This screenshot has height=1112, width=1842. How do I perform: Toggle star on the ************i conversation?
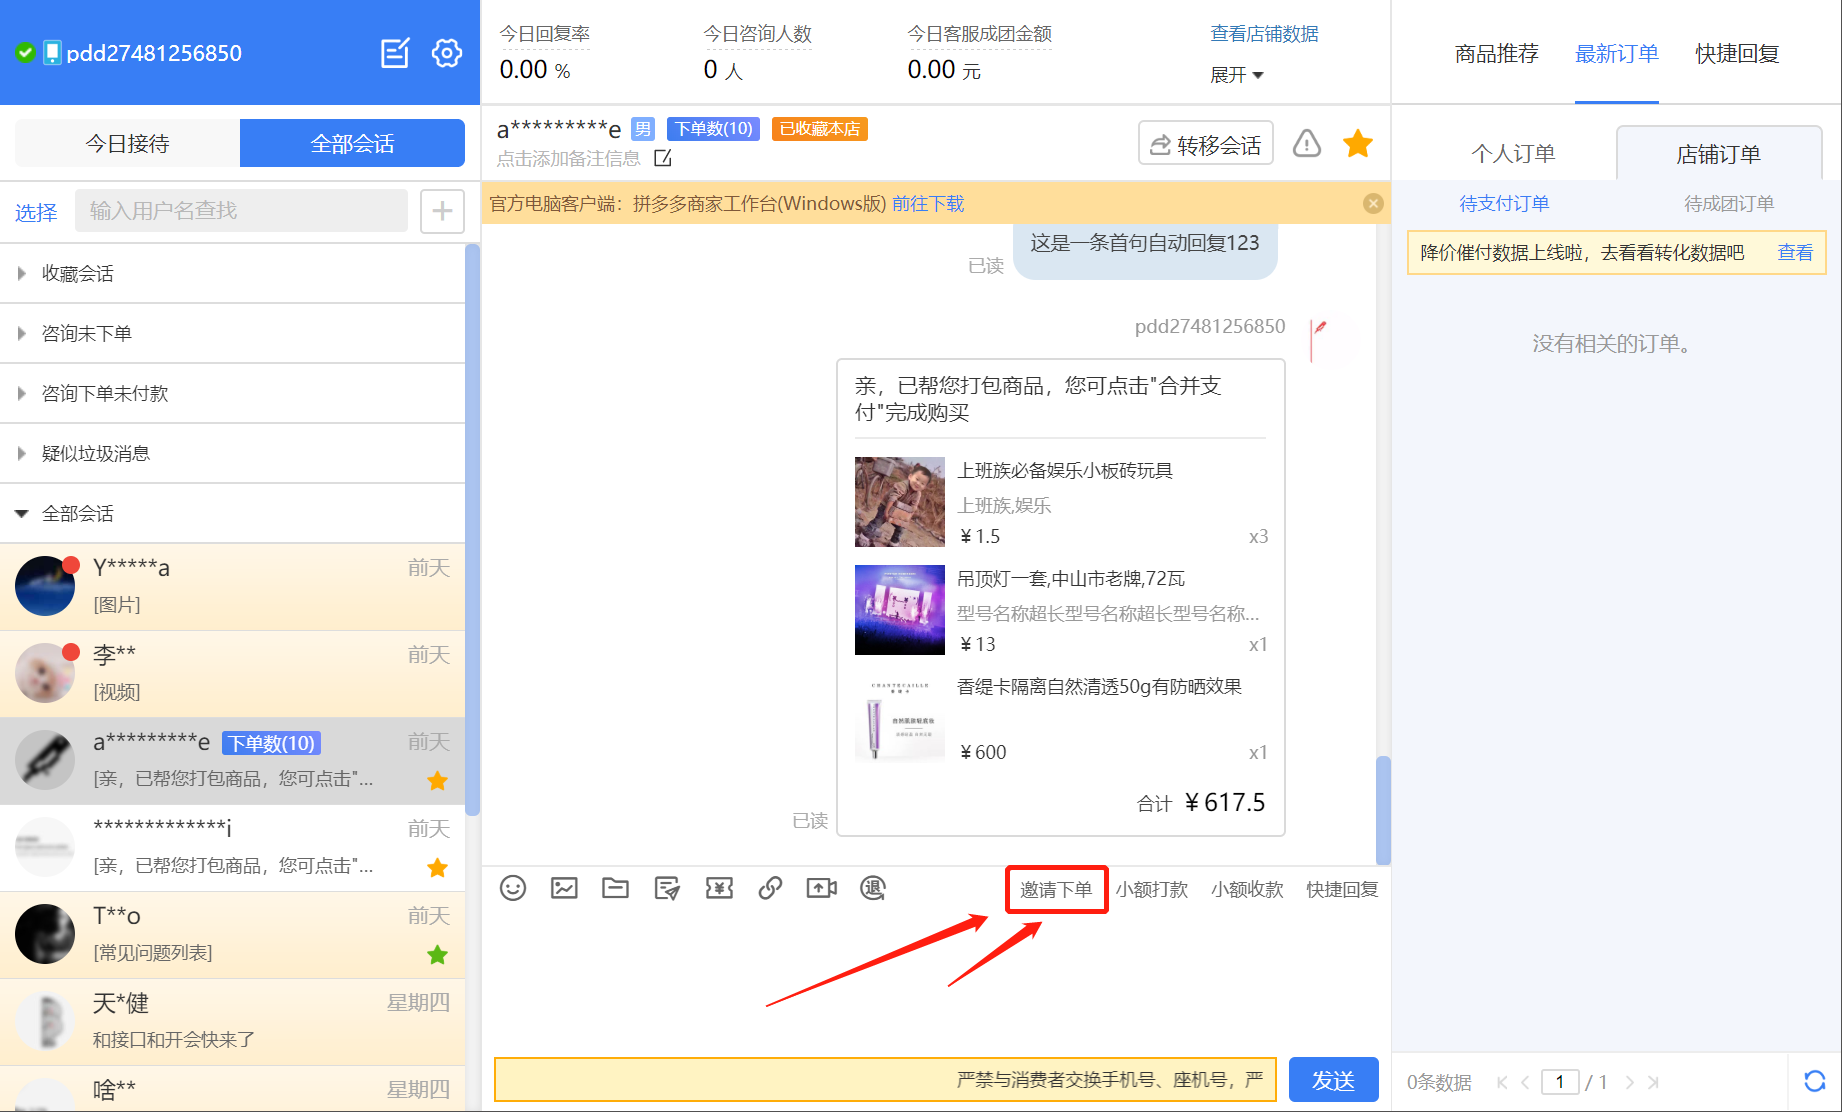click(x=437, y=868)
